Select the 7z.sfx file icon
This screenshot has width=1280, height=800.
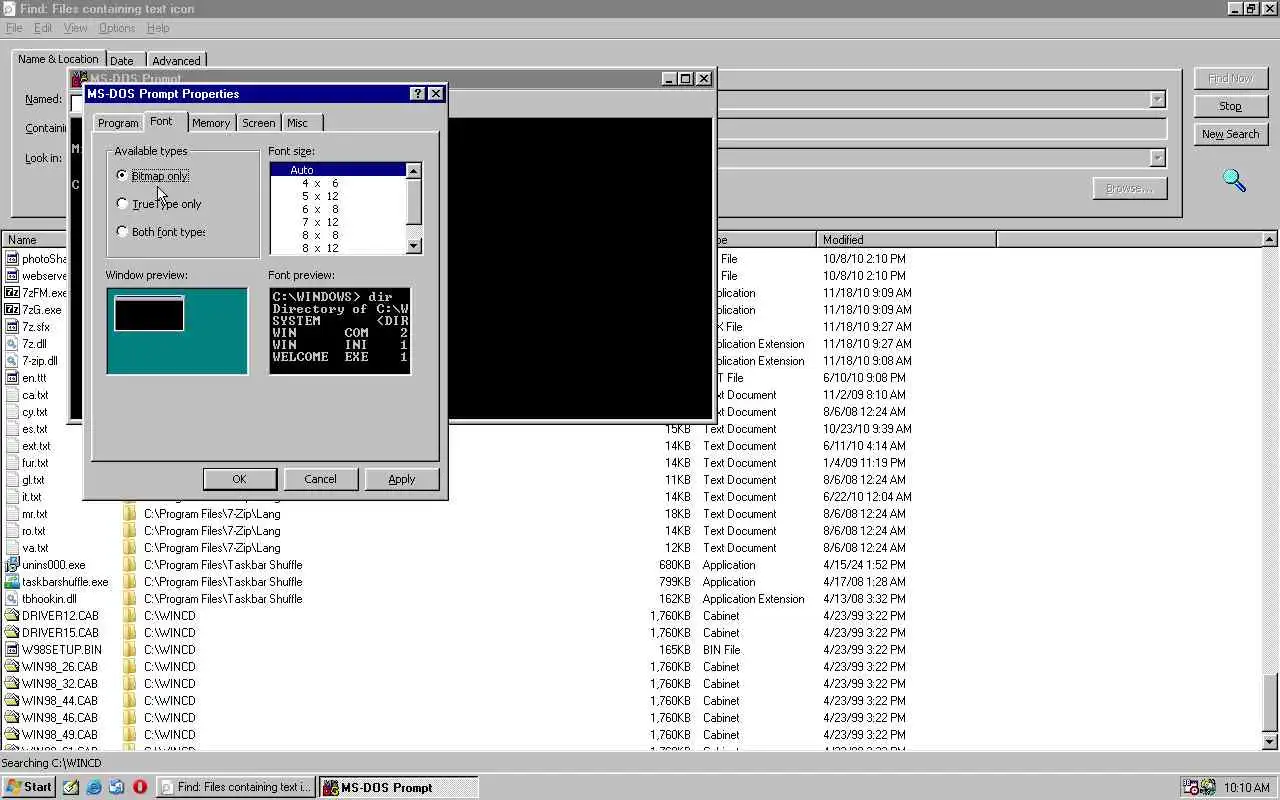coord(12,327)
